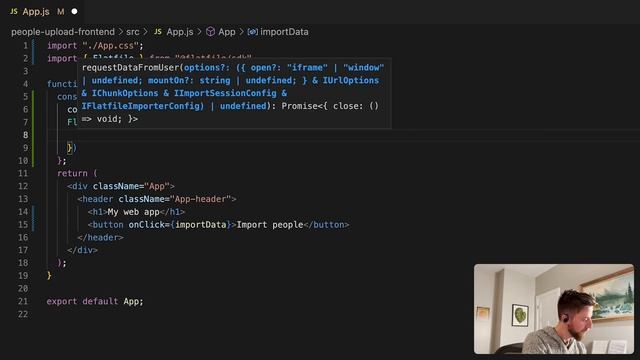Screen dimensions: 640x360
Task: Click line number 1 in gutter
Action: (x=25, y=46)
